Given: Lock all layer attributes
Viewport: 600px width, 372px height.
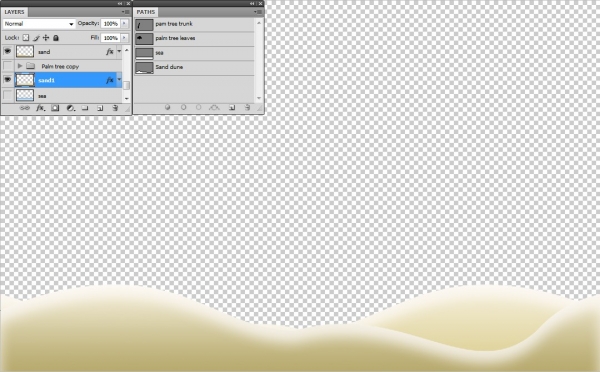Looking at the screenshot, I should [x=56, y=38].
